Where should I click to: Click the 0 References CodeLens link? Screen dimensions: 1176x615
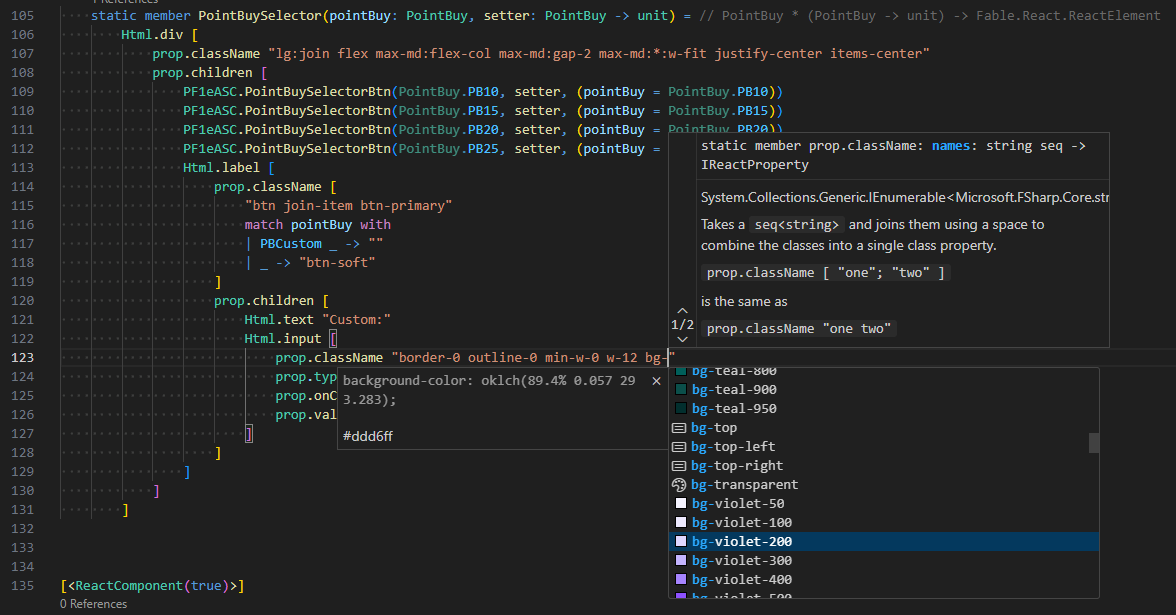pos(93,604)
